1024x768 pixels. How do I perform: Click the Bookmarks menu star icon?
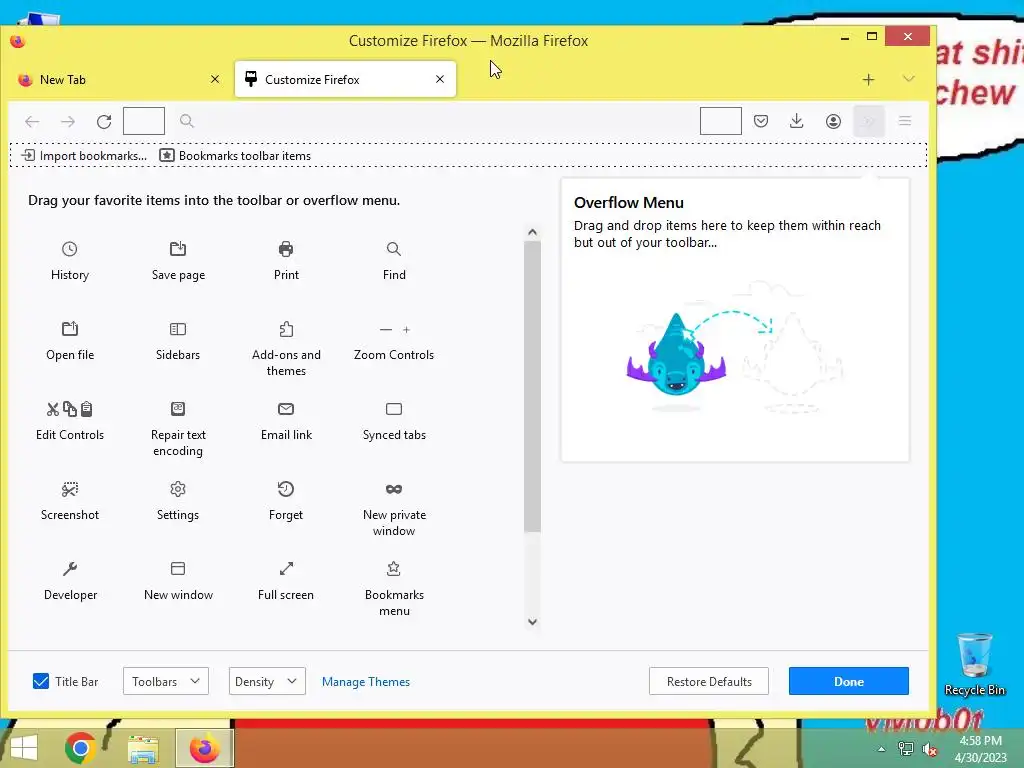click(x=394, y=569)
